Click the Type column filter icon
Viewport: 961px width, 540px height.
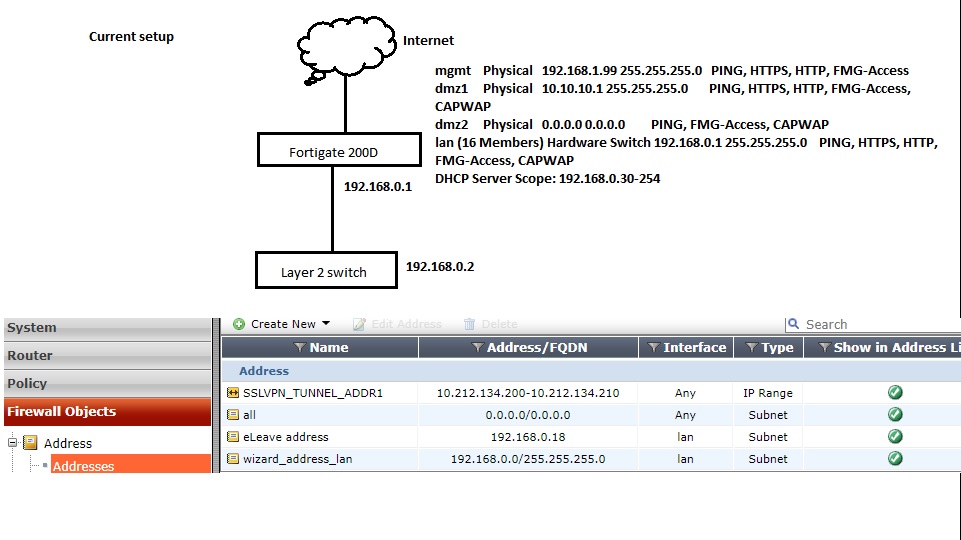(752, 348)
